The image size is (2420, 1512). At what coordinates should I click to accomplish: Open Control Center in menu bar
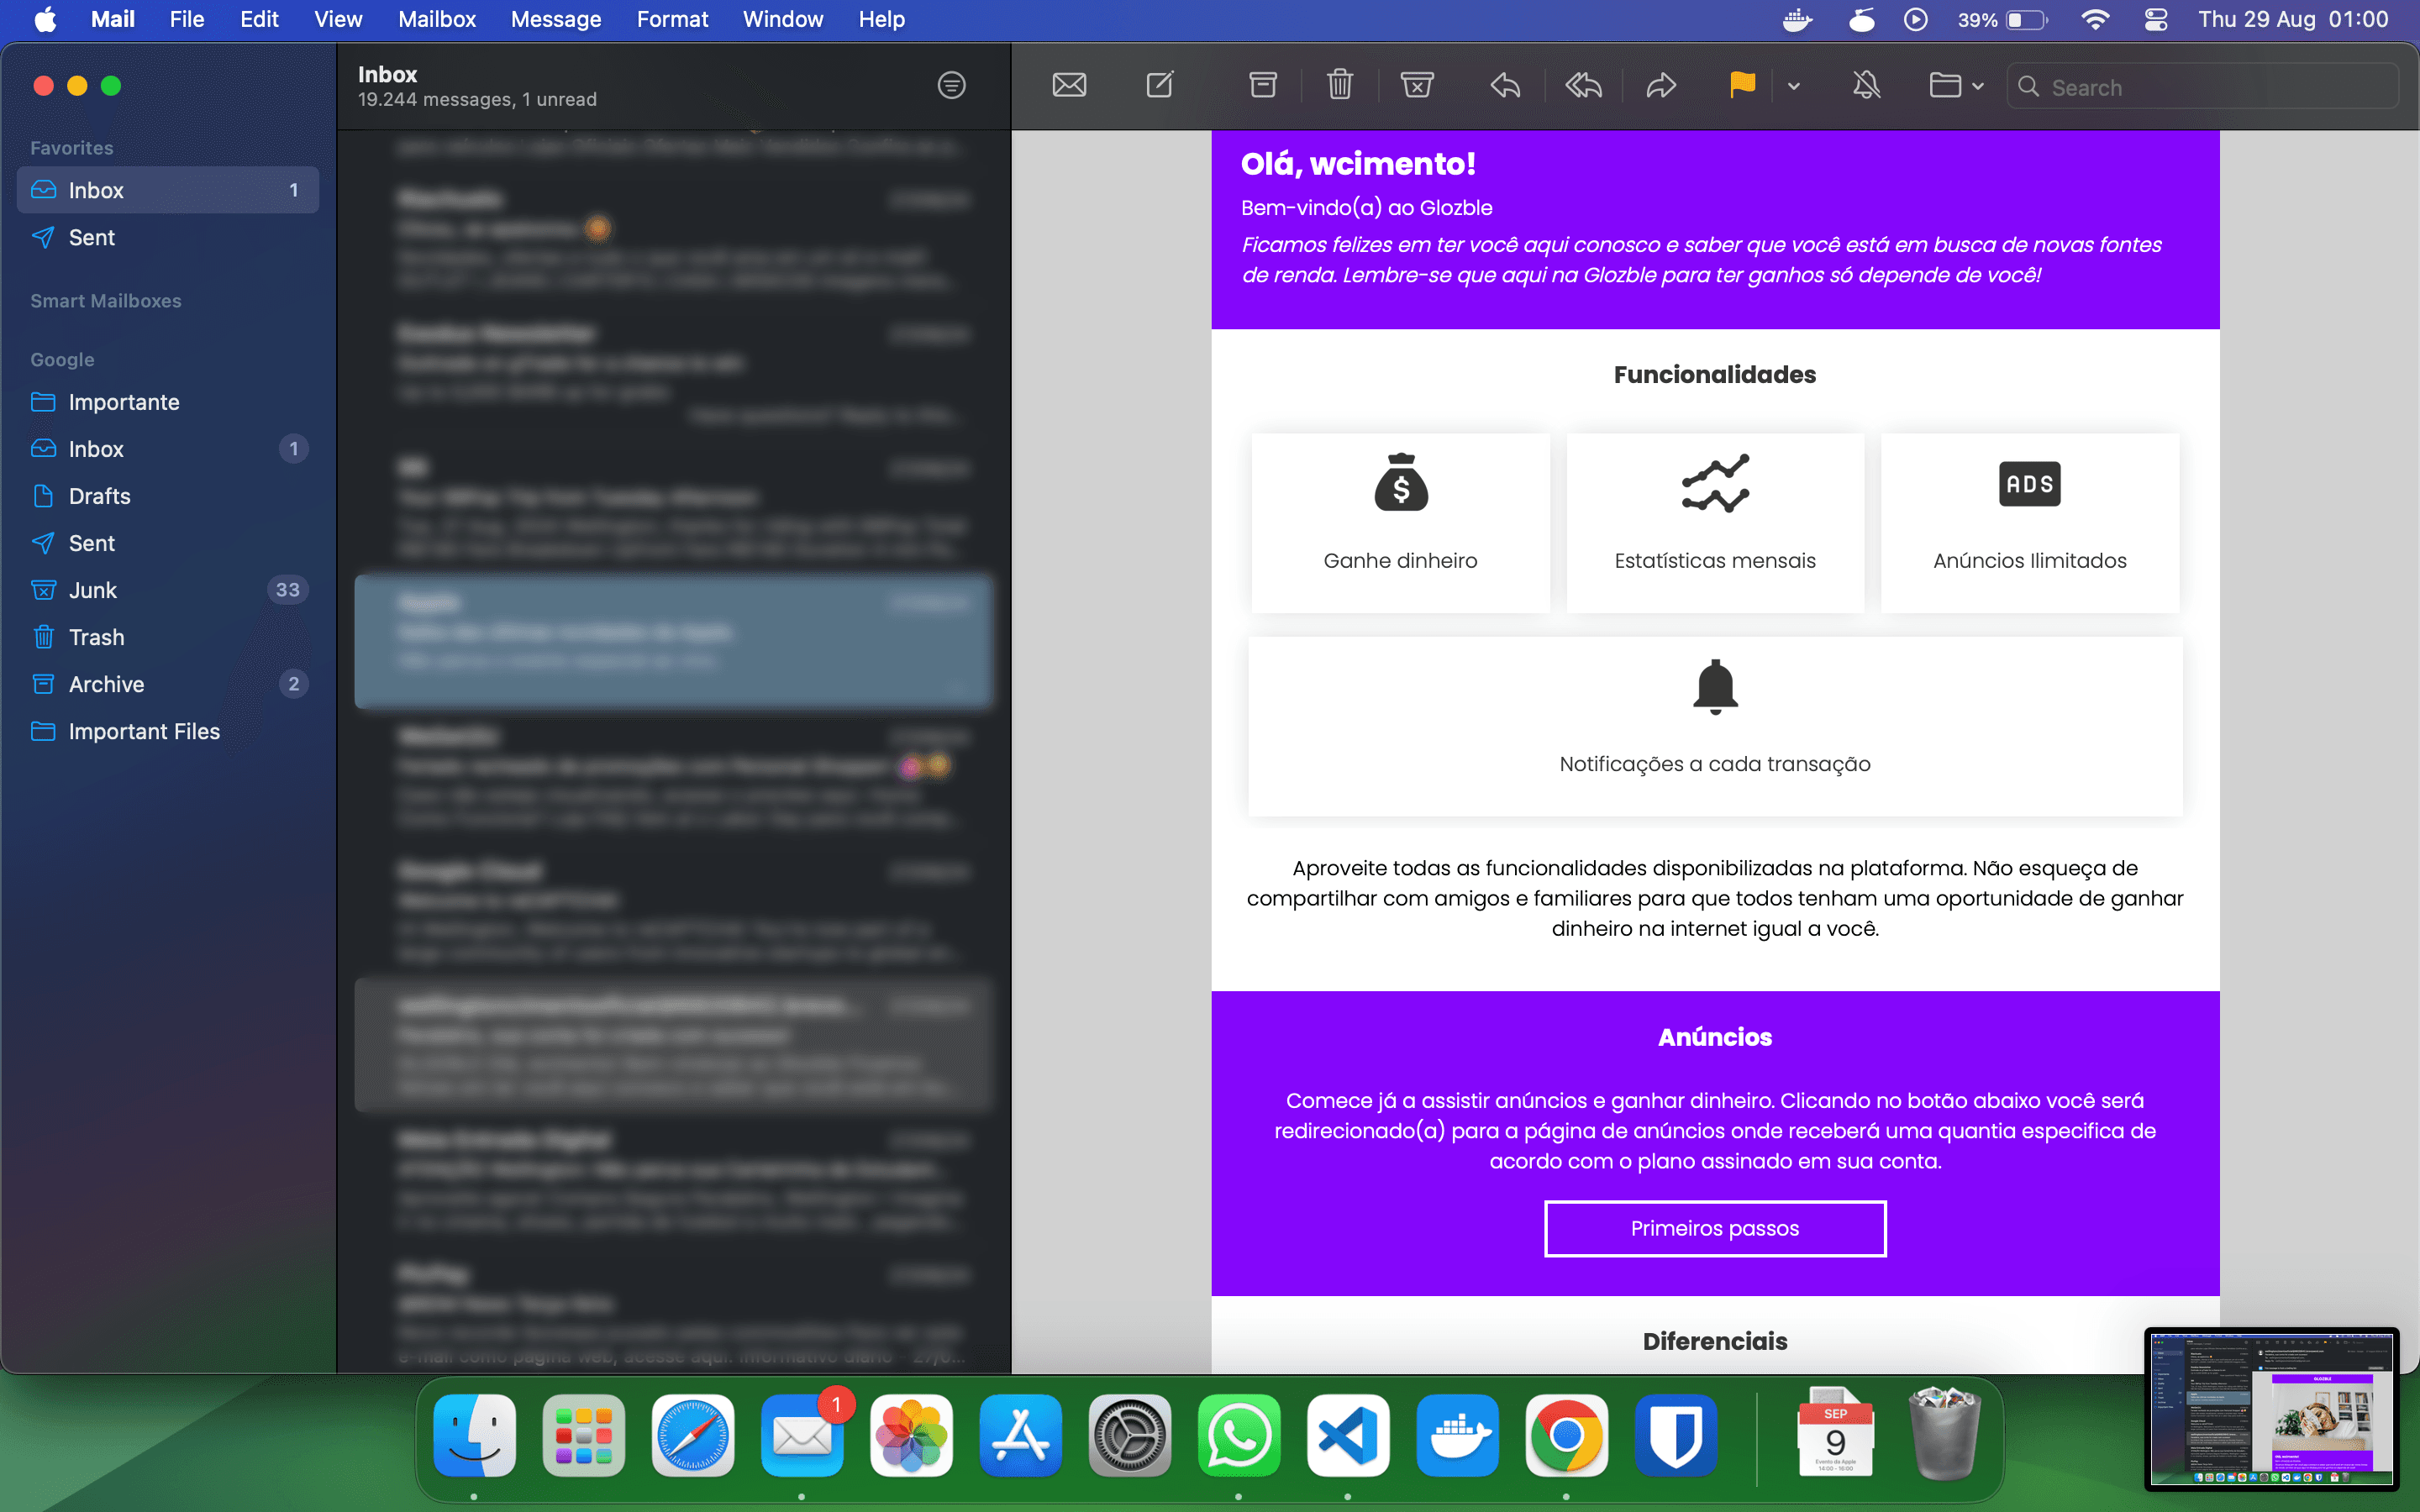(2156, 19)
